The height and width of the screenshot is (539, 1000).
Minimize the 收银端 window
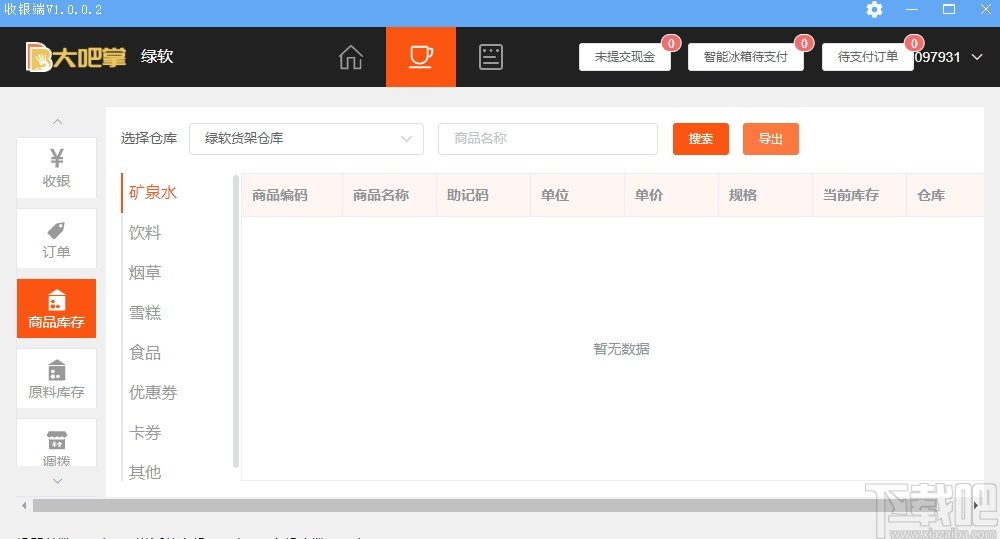point(912,10)
